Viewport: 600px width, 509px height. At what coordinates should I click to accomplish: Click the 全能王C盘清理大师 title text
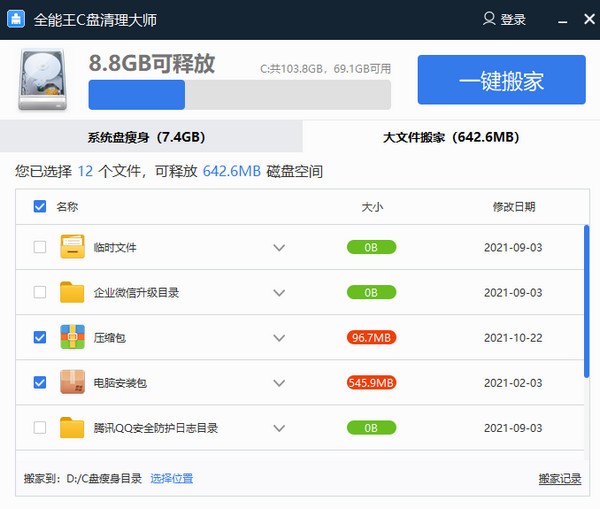click(x=95, y=20)
